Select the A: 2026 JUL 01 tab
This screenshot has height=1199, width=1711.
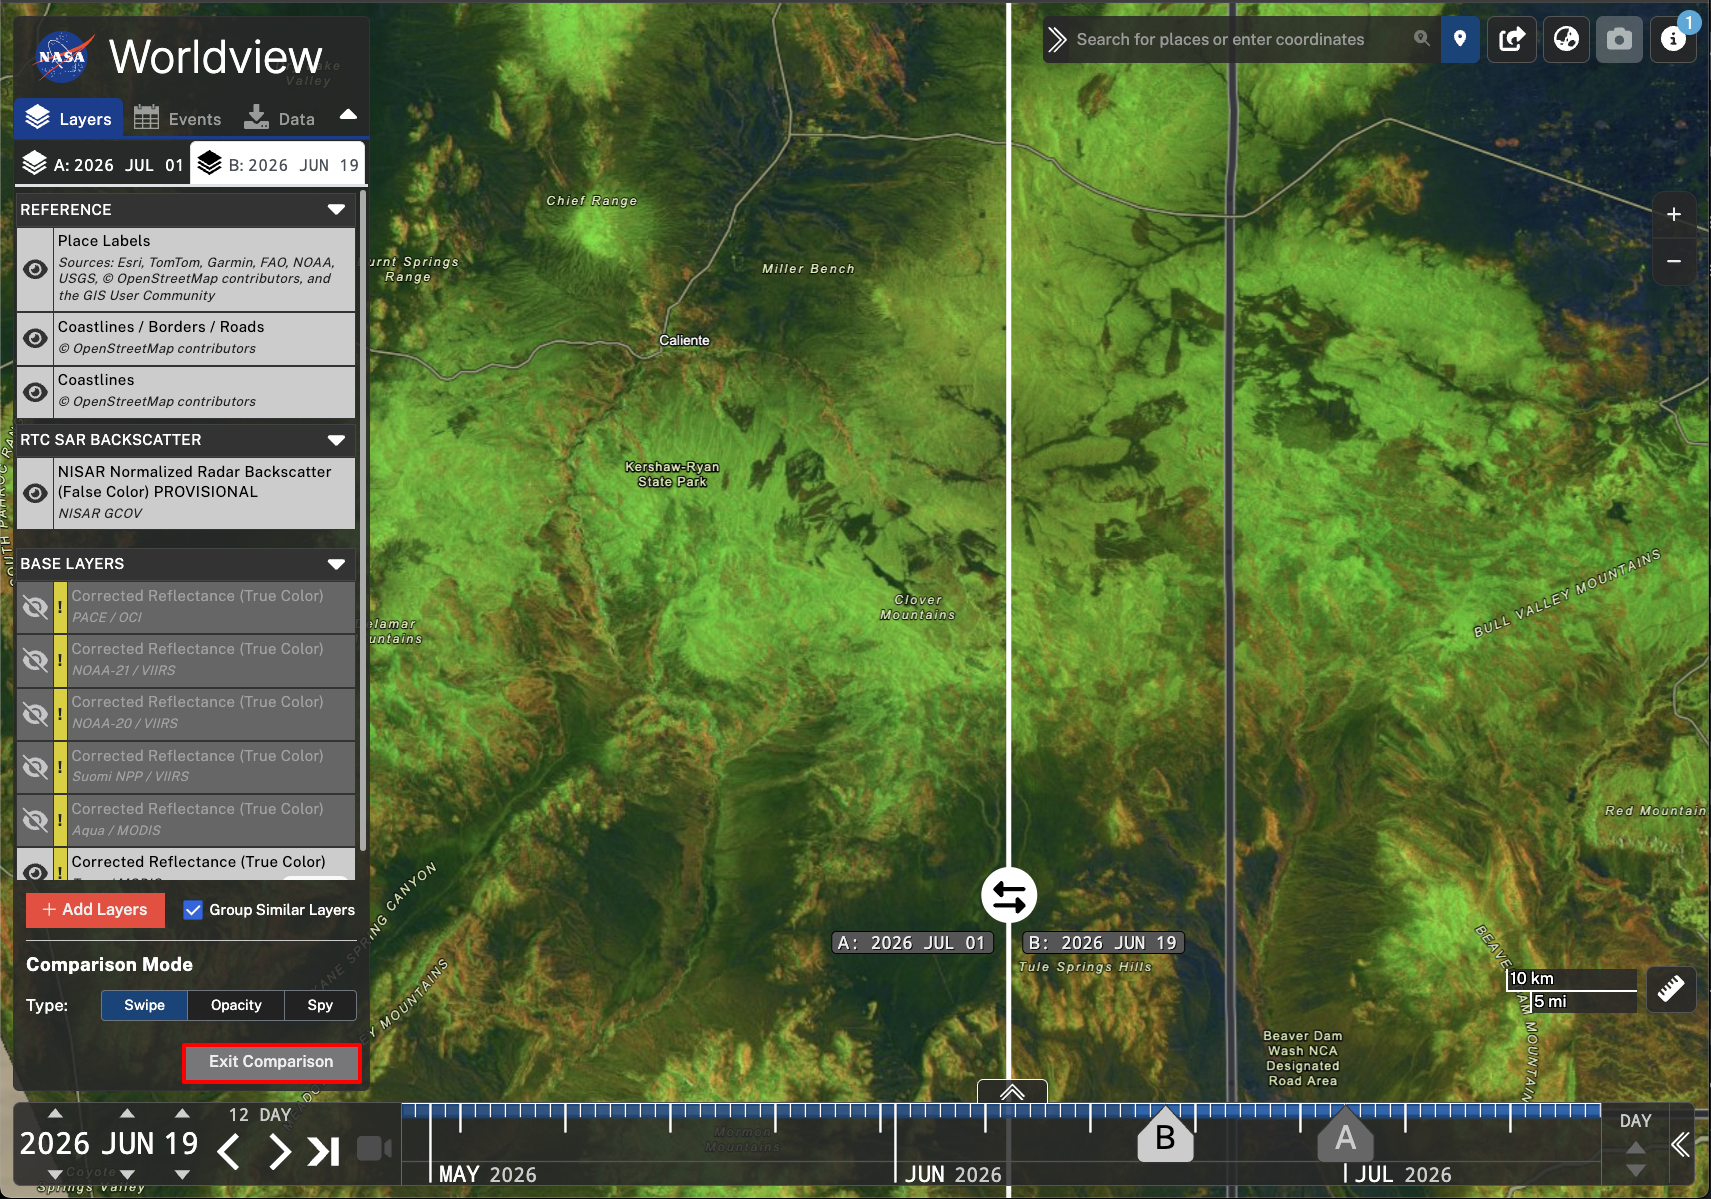103,165
